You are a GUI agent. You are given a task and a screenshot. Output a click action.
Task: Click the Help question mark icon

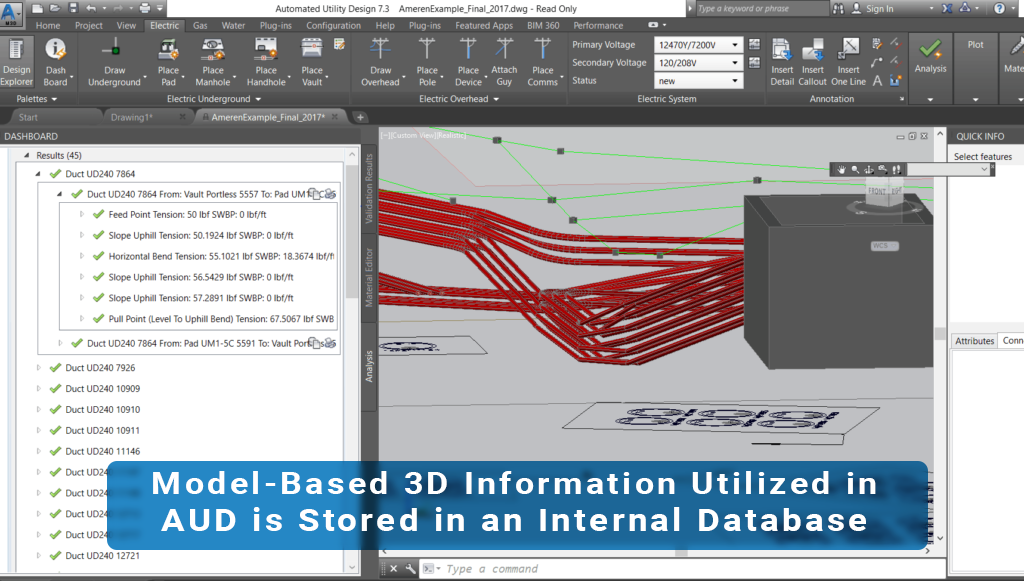999,8
